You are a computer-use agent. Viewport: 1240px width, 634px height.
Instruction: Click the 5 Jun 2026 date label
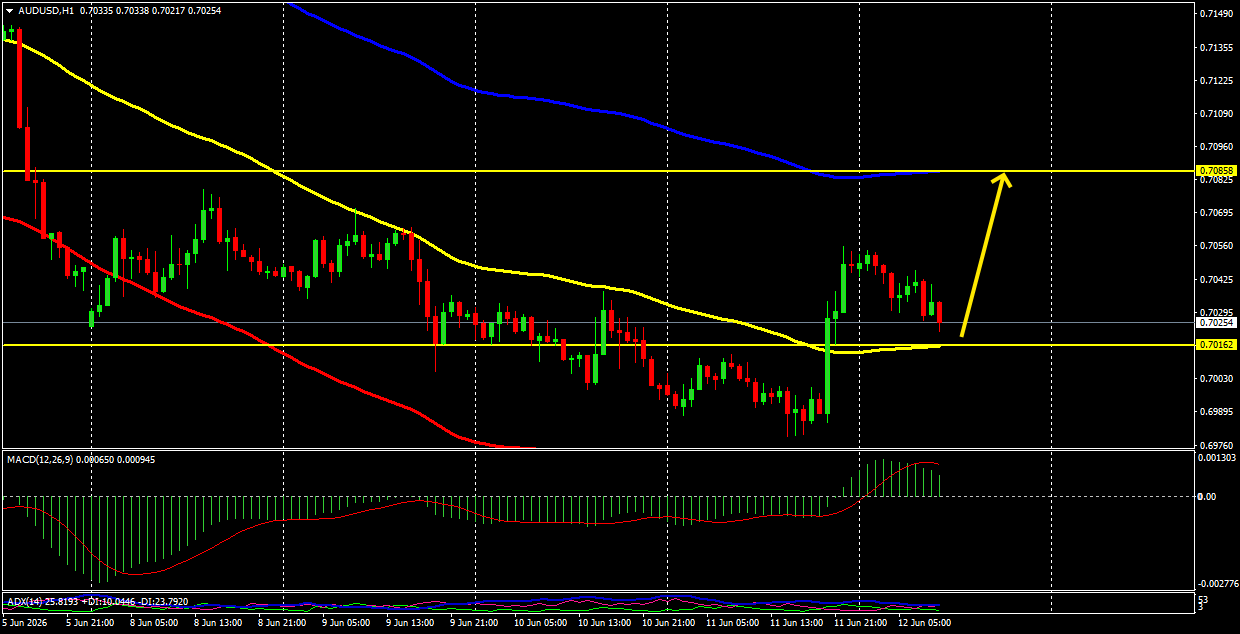pyautogui.click(x=25, y=622)
